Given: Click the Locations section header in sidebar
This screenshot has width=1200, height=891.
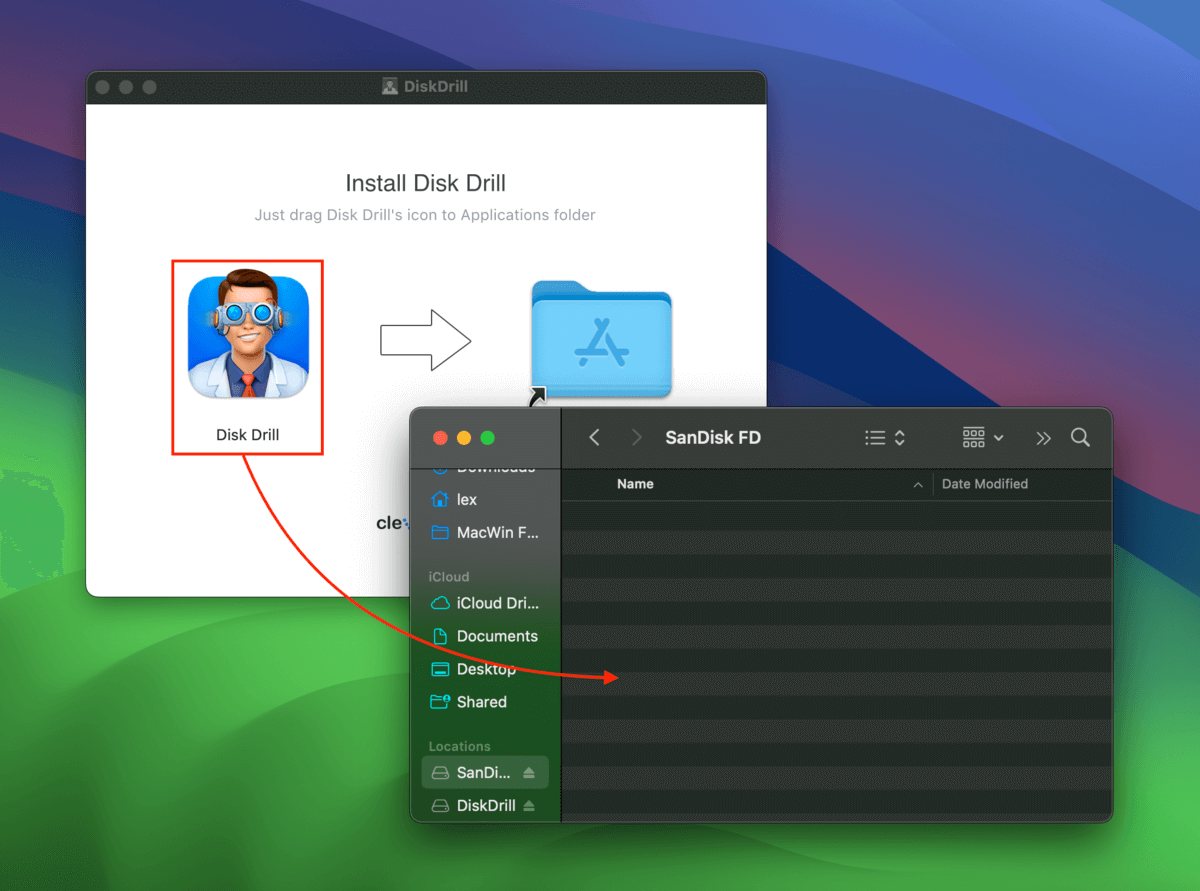Looking at the screenshot, I should pos(460,747).
